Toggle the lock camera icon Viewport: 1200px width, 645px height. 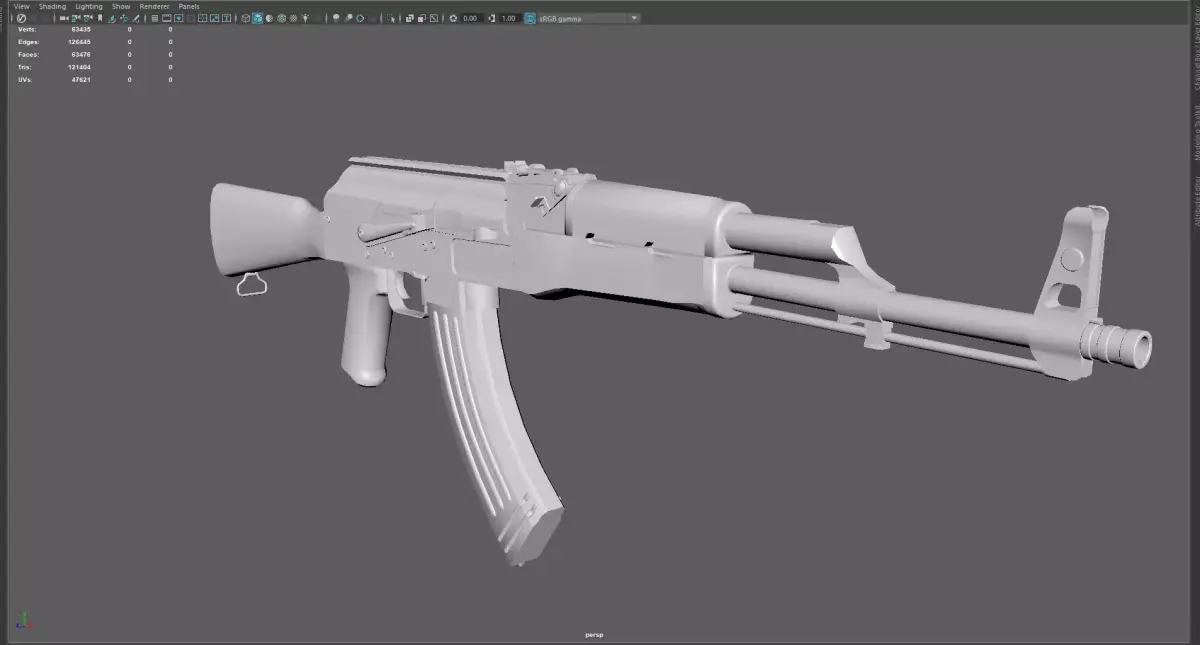click(x=76, y=18)
